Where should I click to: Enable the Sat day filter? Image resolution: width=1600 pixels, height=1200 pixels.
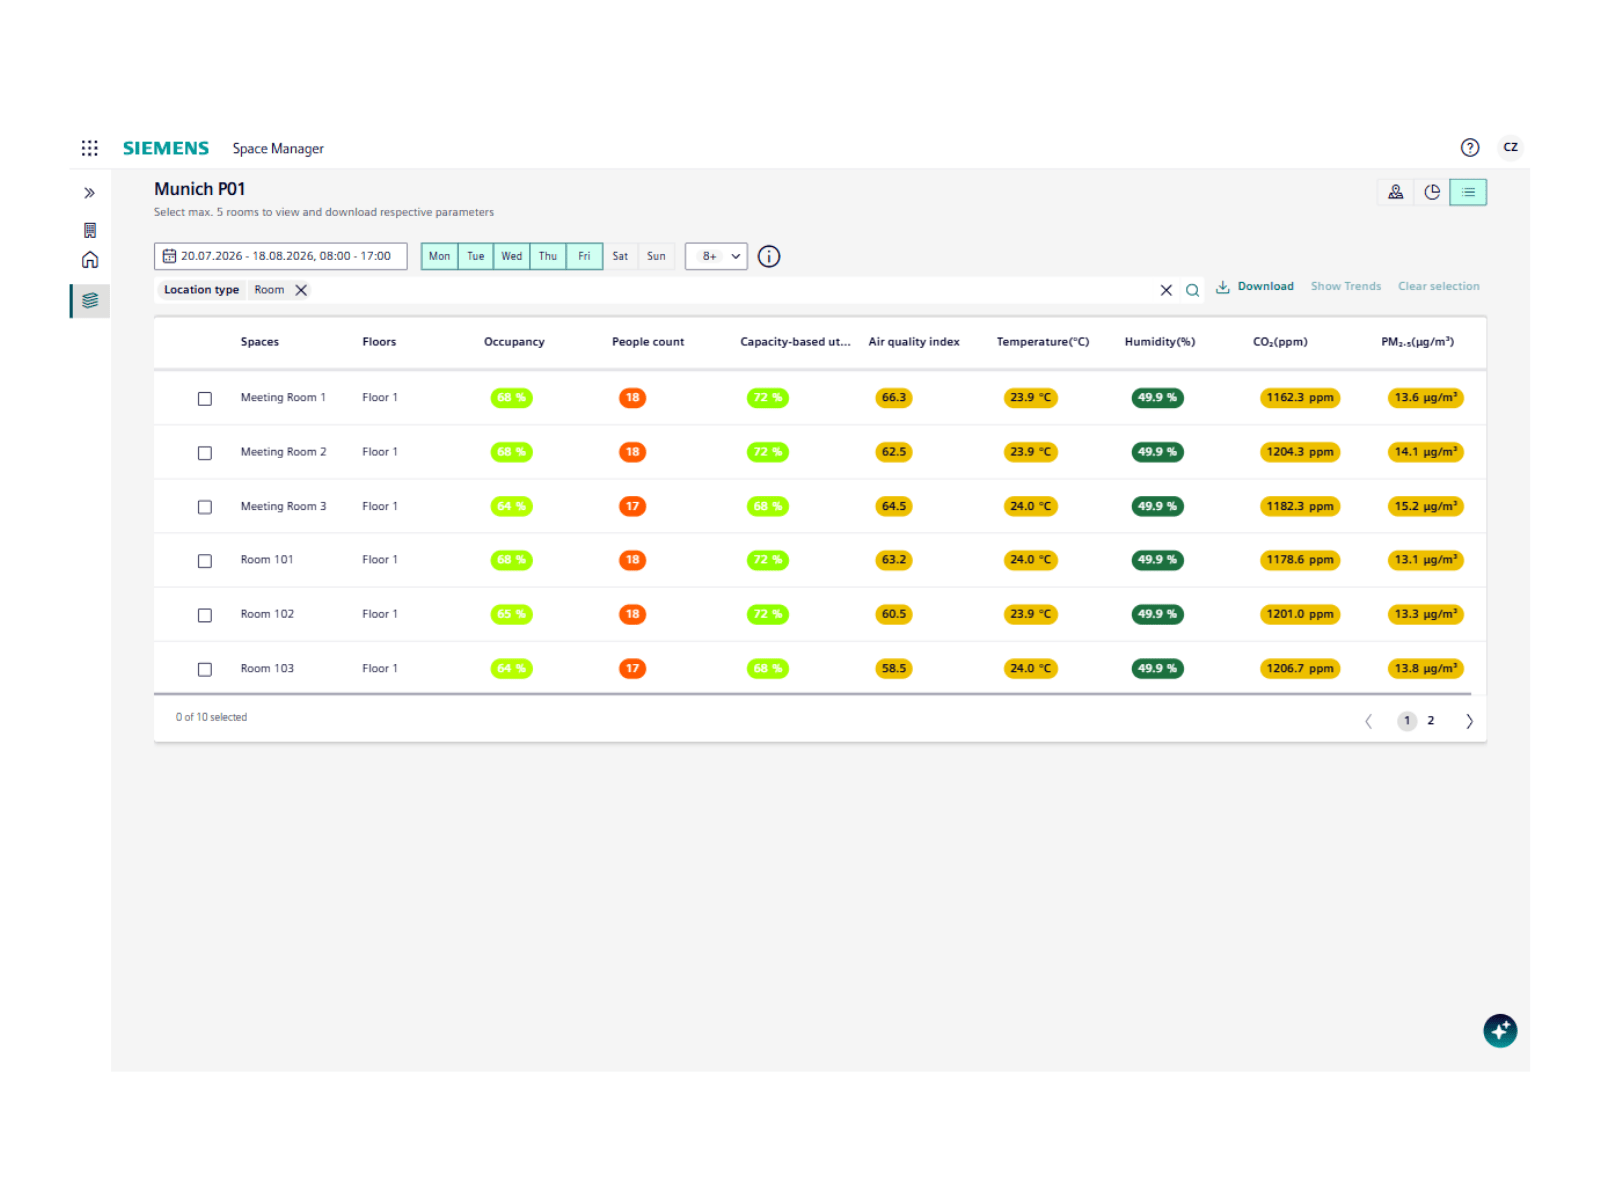tap(620, 256)
